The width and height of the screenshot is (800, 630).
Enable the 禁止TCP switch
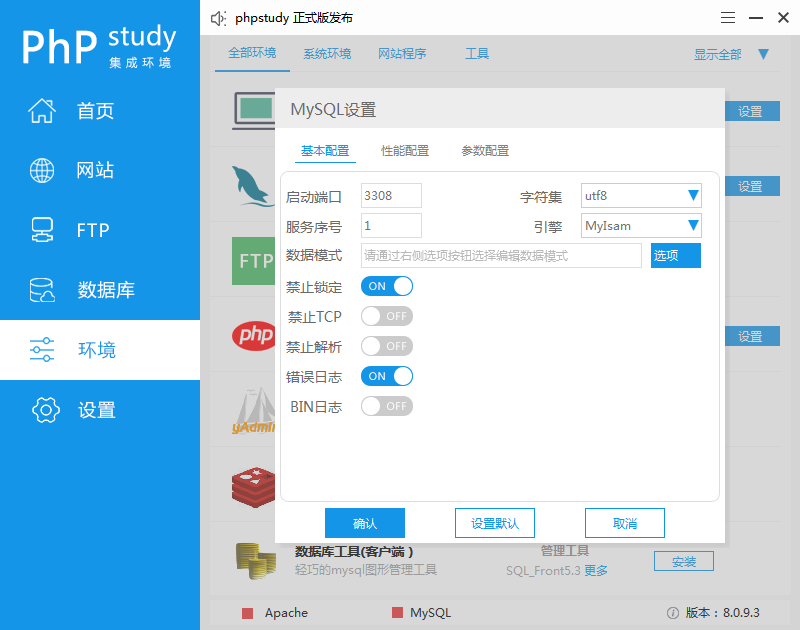click(x=387, y=316)
